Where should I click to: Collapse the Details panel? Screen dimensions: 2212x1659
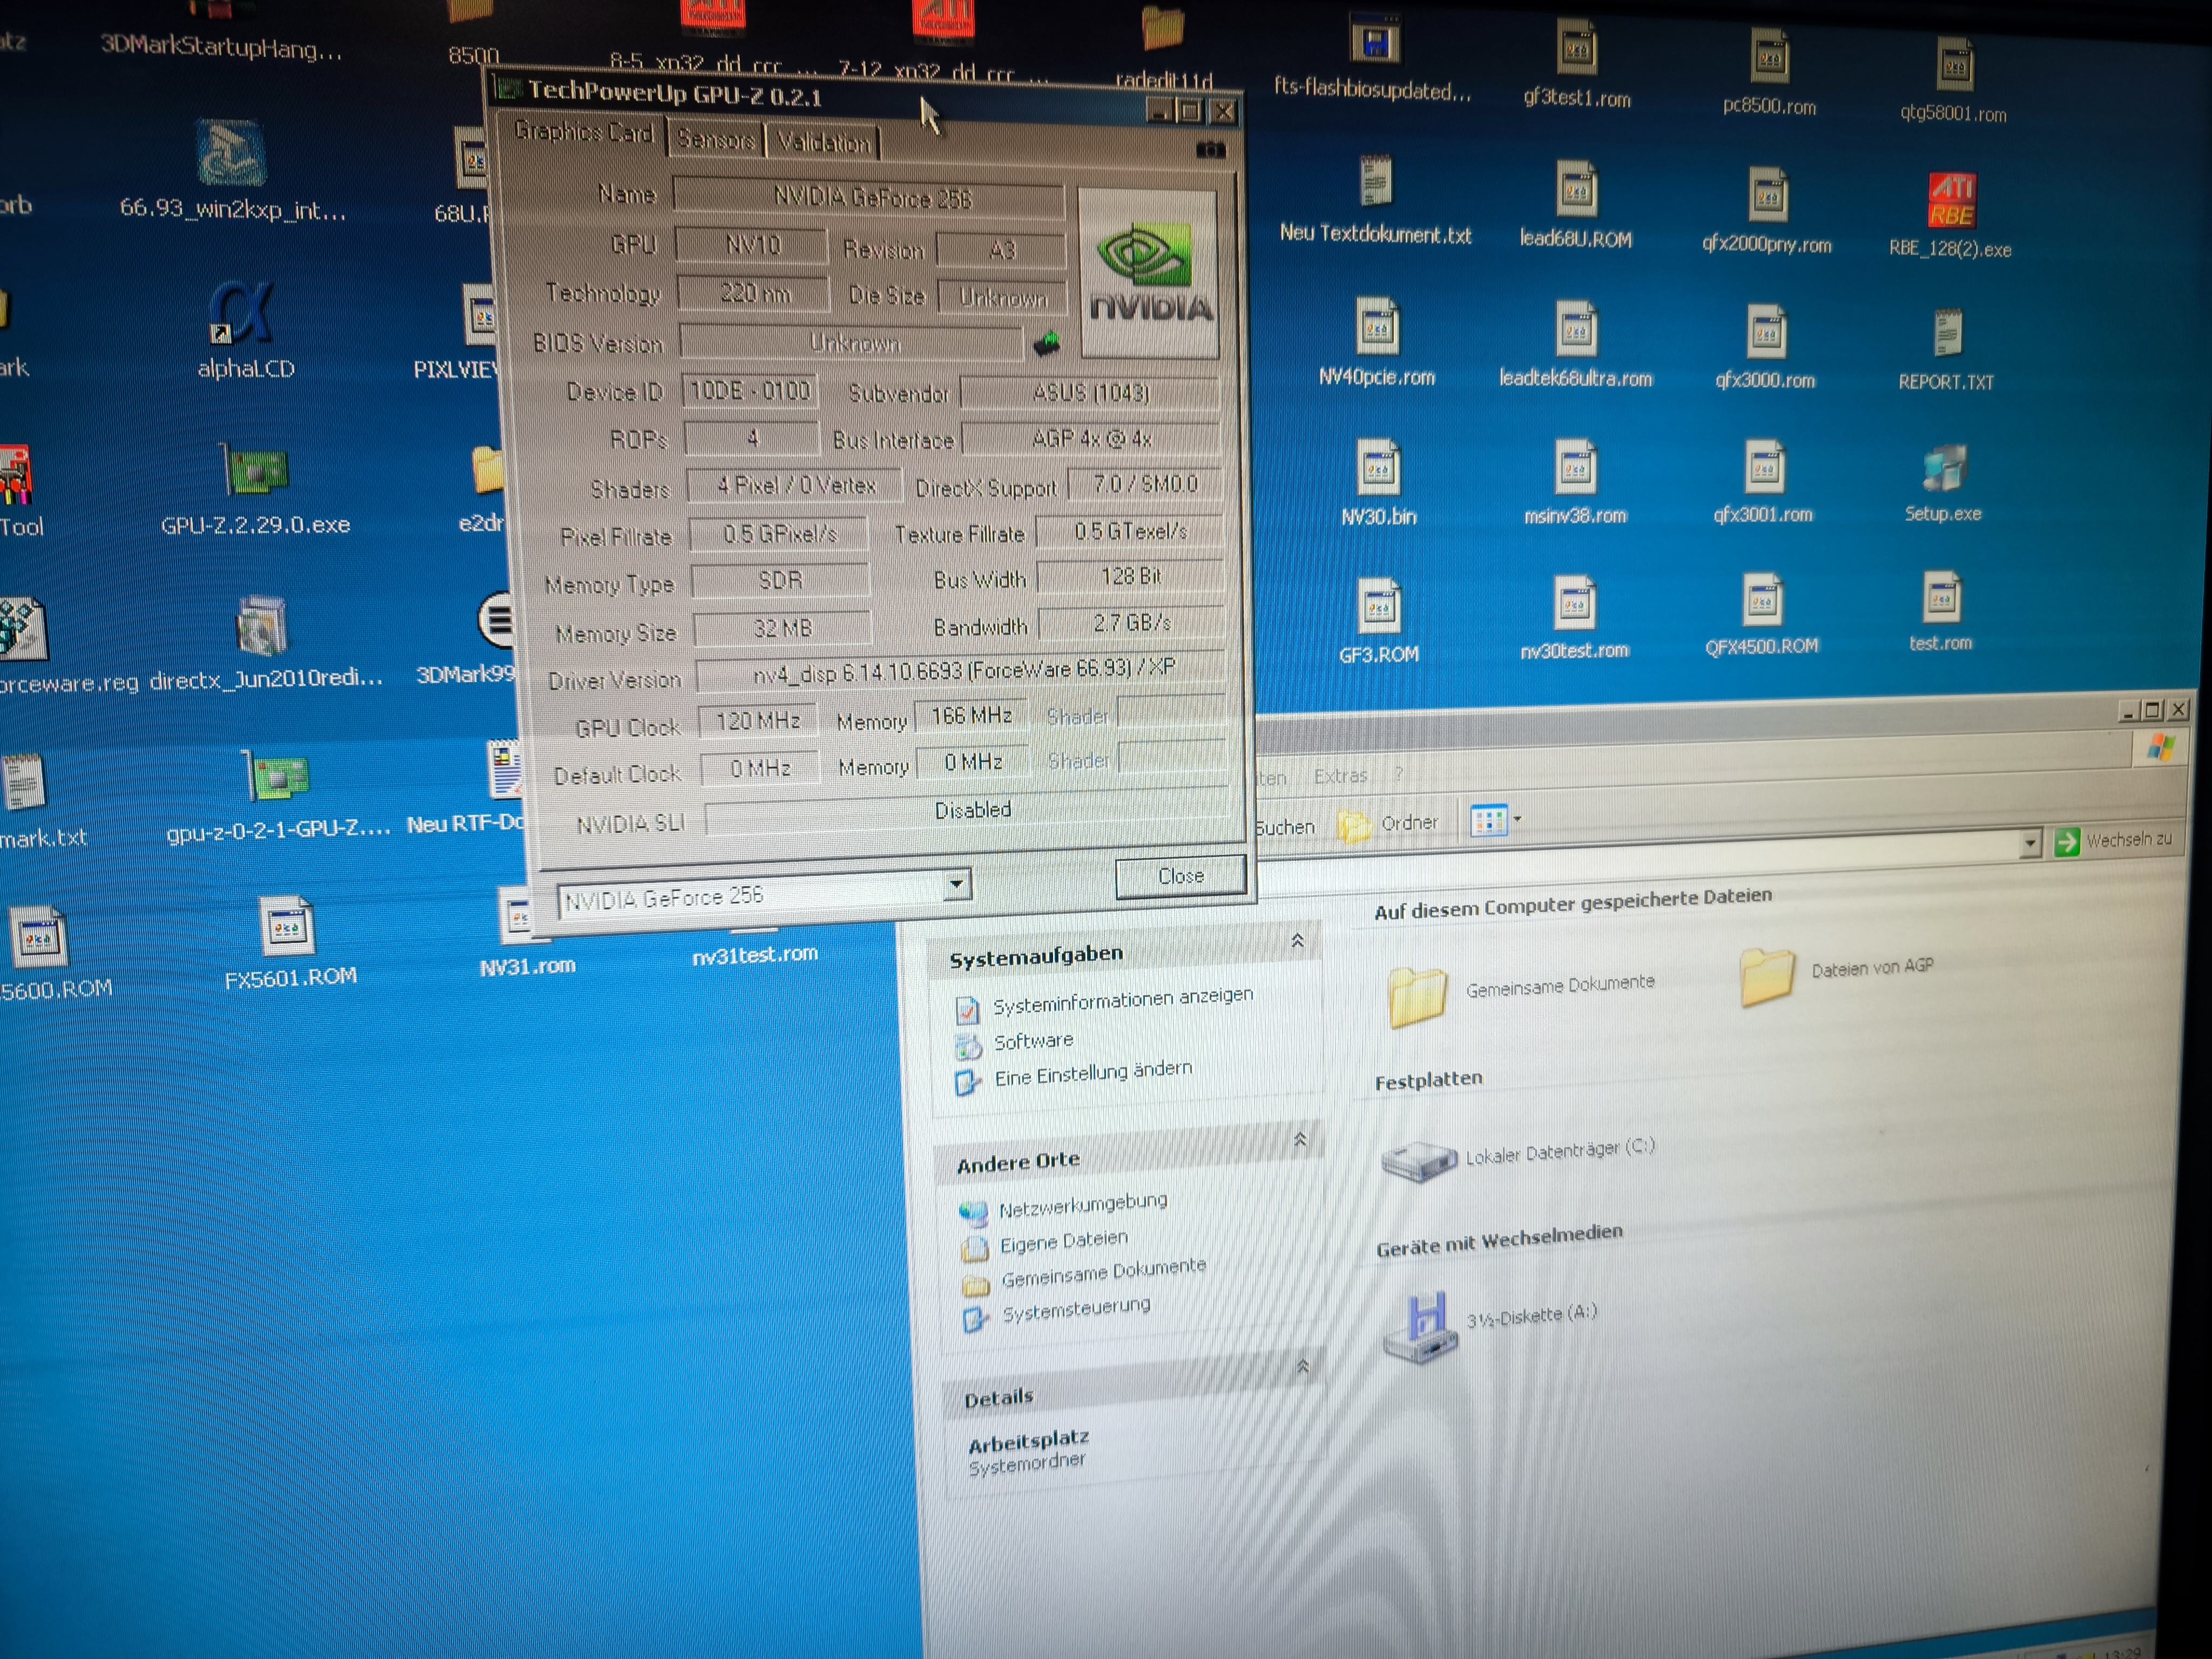(1302, 1366)
